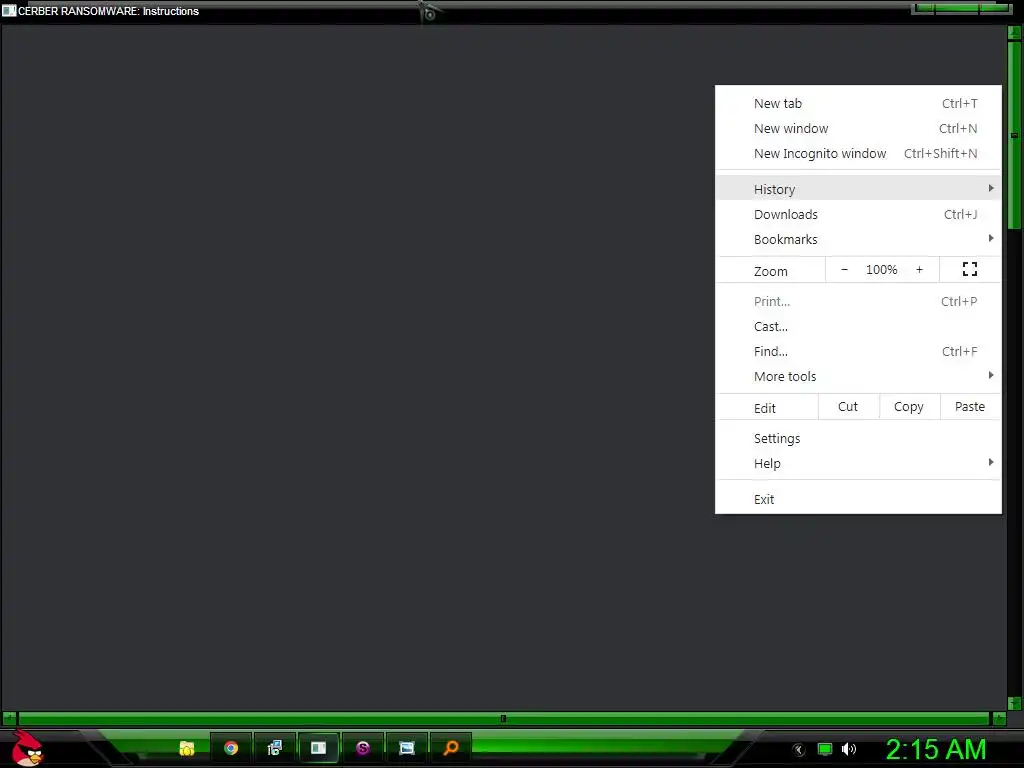The height and width of the screenshot is (768, 1024).
Task: Select New window menu item
Action: 858,128
